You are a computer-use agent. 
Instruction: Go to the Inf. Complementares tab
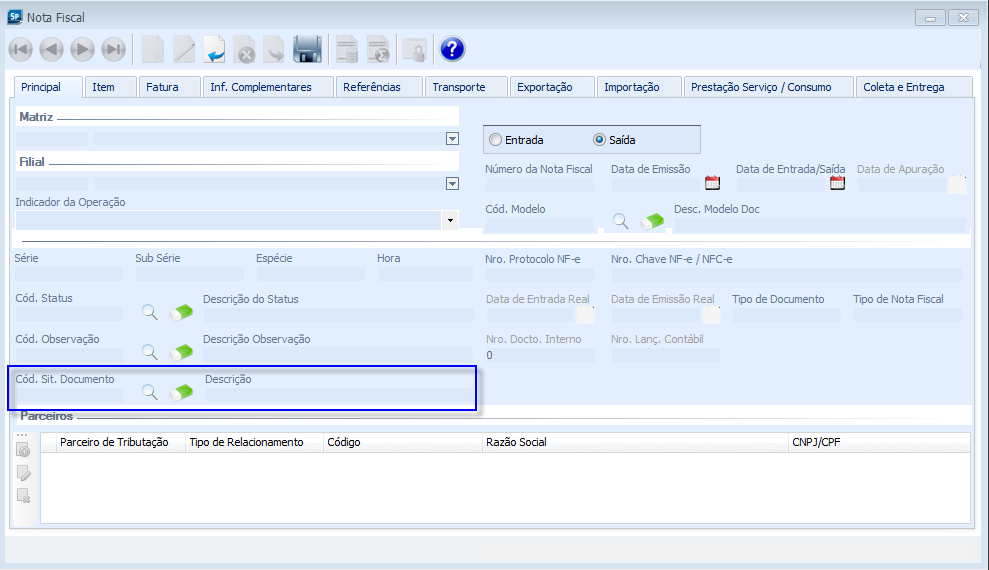click(261, 87)
